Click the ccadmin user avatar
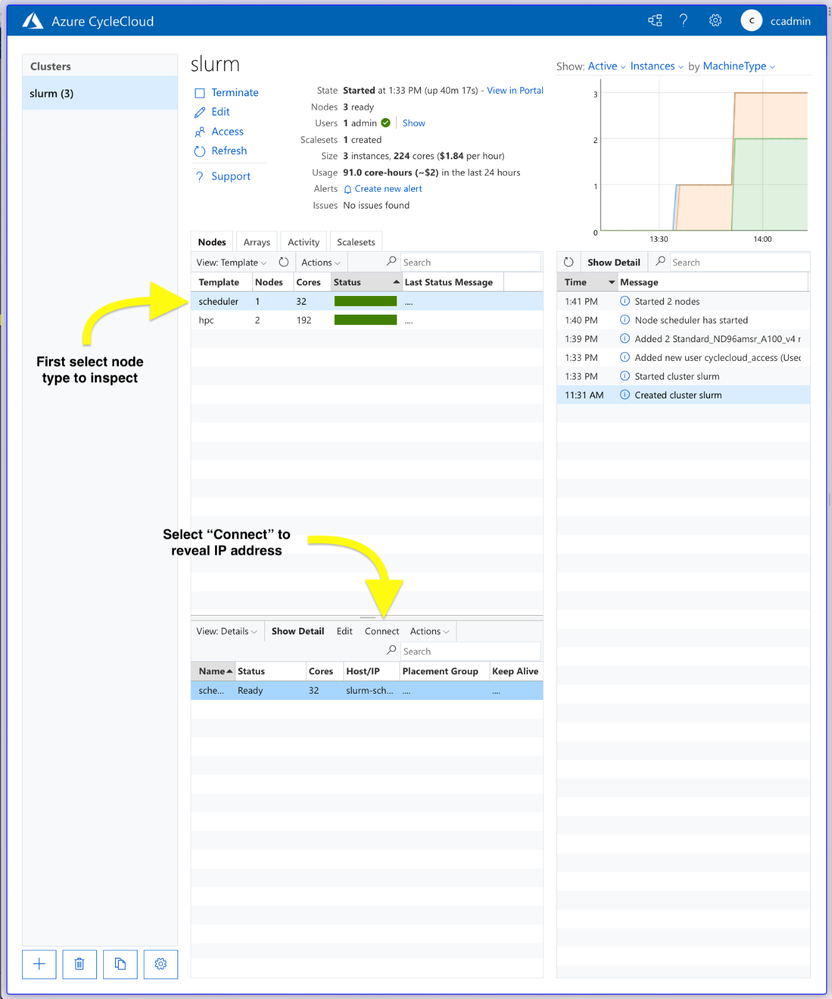 click(752, 20)
